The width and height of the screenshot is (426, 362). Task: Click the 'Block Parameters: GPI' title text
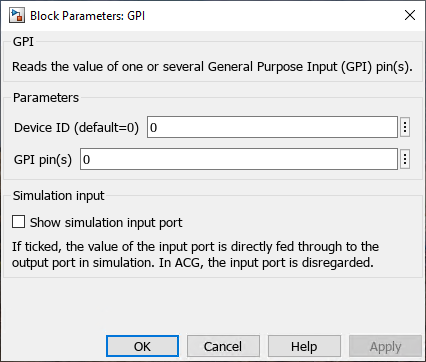[88, 16]
